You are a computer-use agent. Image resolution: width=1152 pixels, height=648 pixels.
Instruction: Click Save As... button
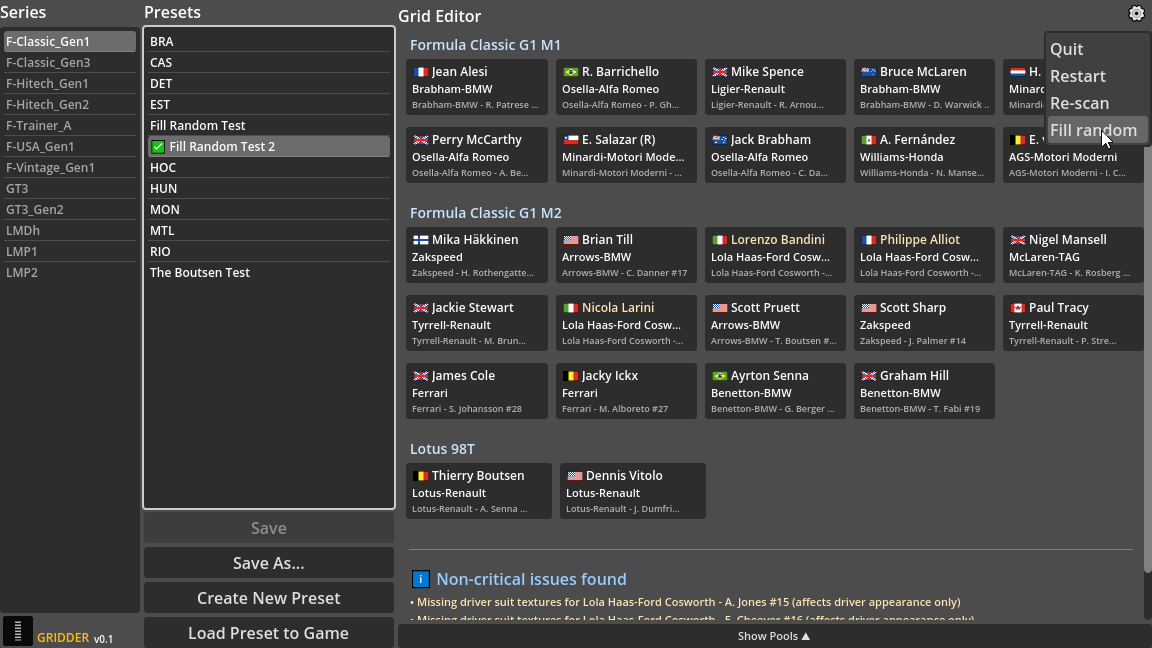(269, 564)
